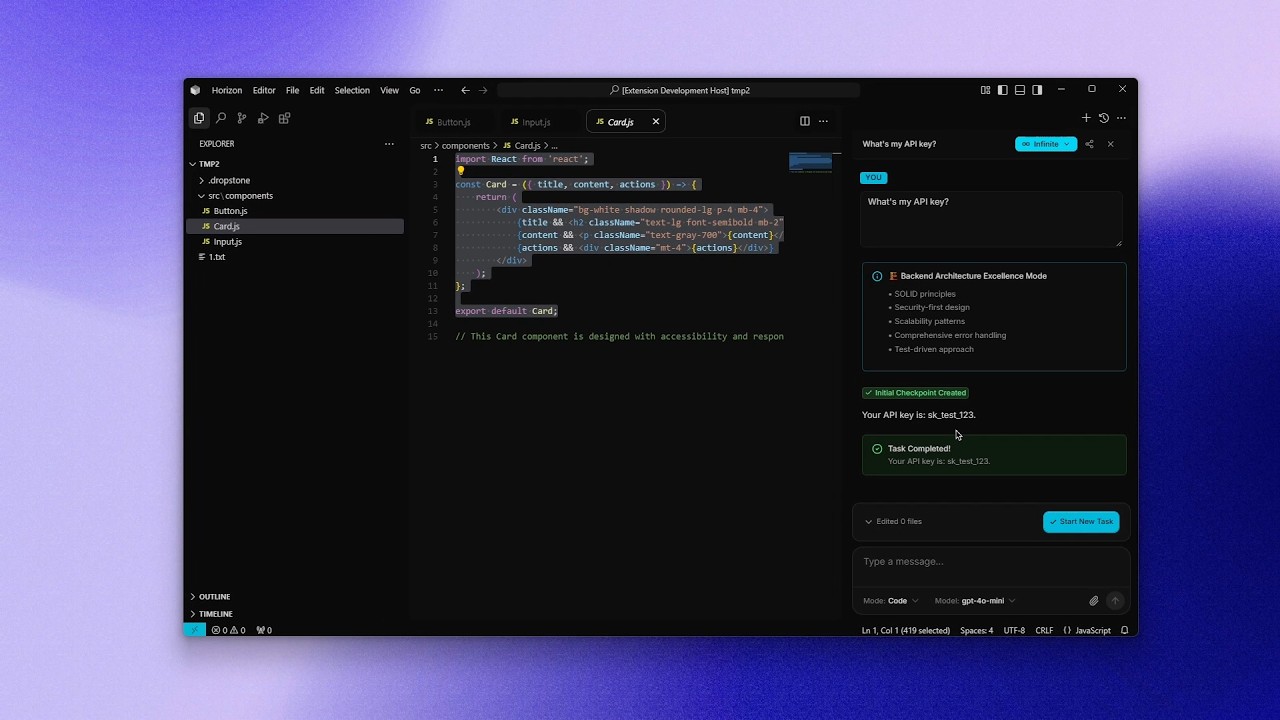Viewport: 1280px width, 720px height.
Task: Click the Type a message input field
Action: [x=991, y=562]
